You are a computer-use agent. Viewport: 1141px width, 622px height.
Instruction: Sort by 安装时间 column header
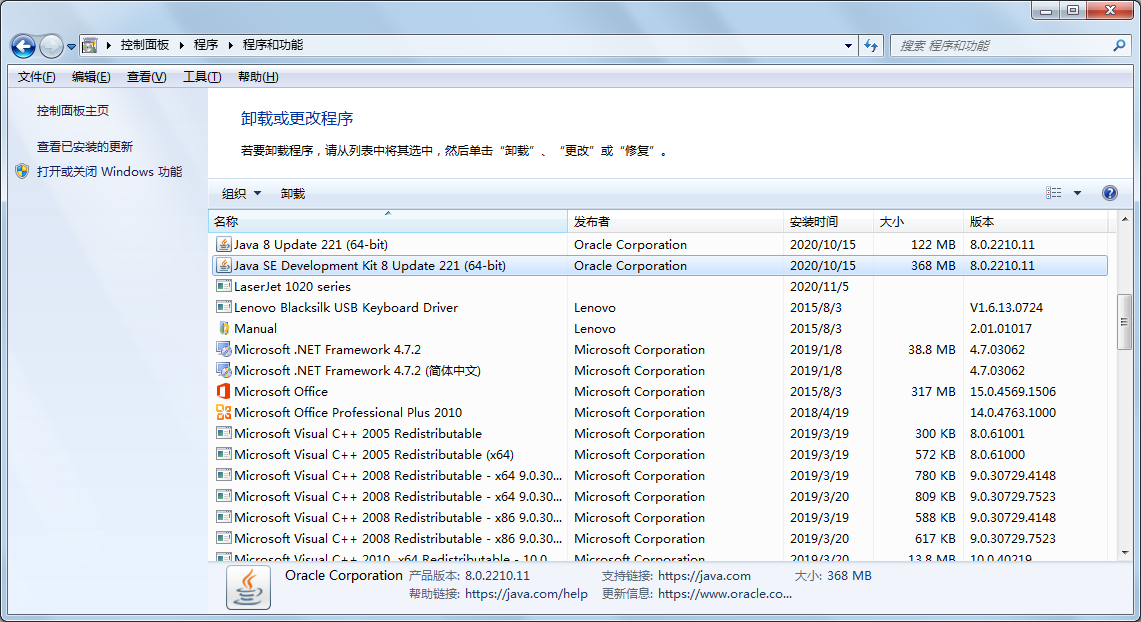(828, 221)
